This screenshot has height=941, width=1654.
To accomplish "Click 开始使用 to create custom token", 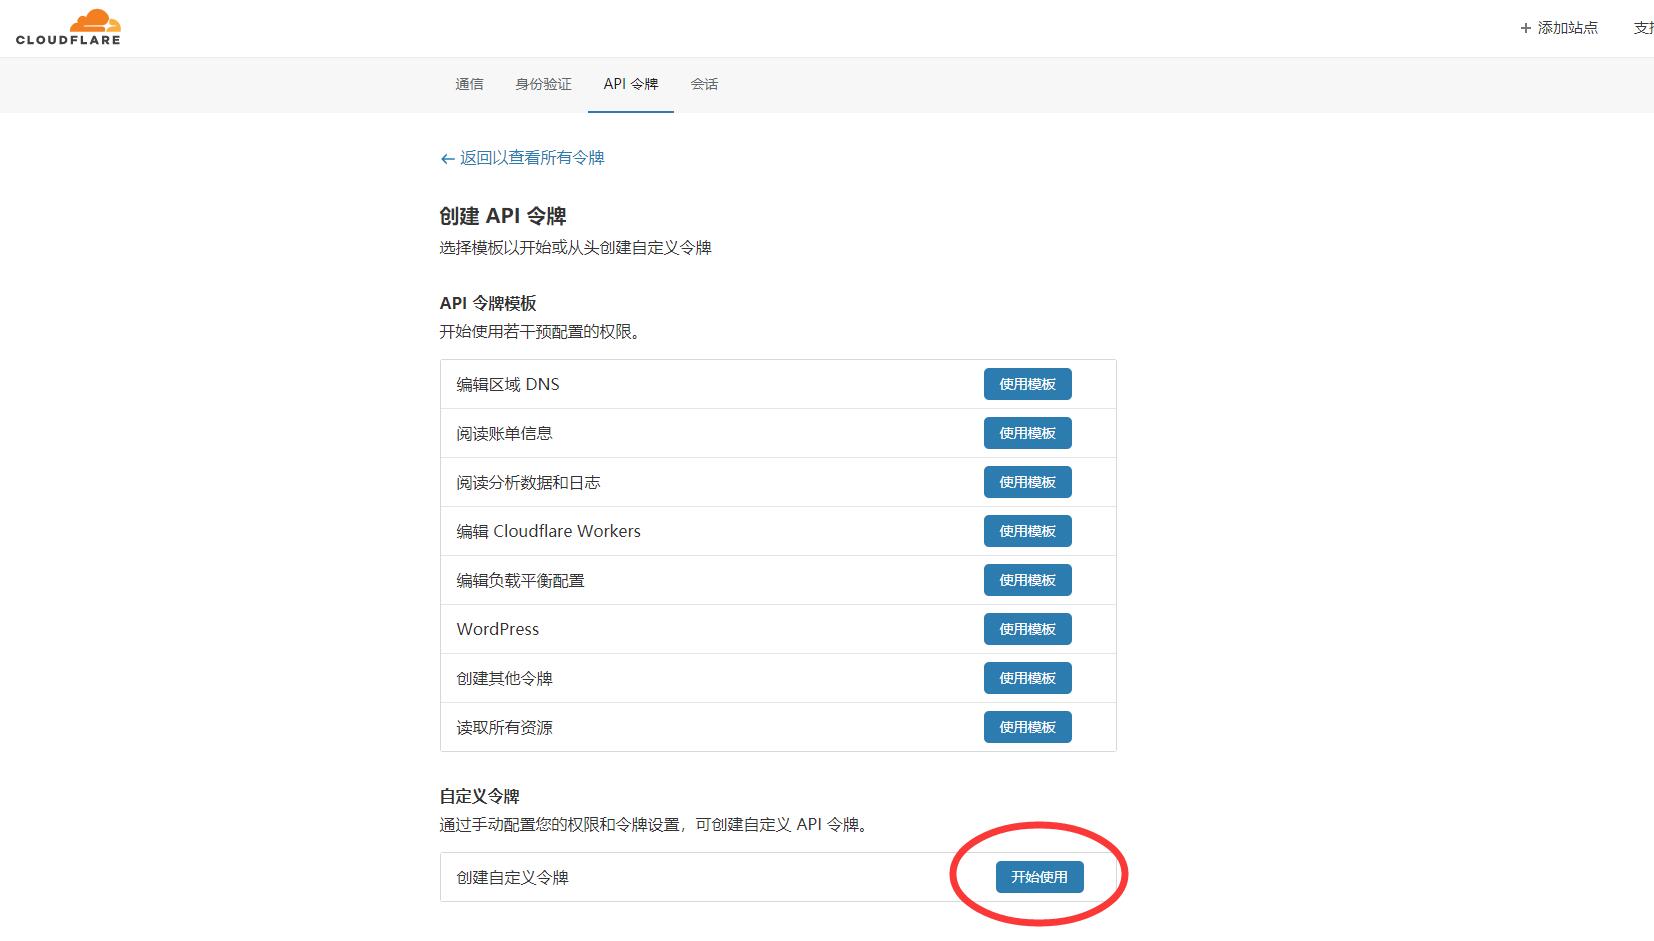I will pos(1040,877).
